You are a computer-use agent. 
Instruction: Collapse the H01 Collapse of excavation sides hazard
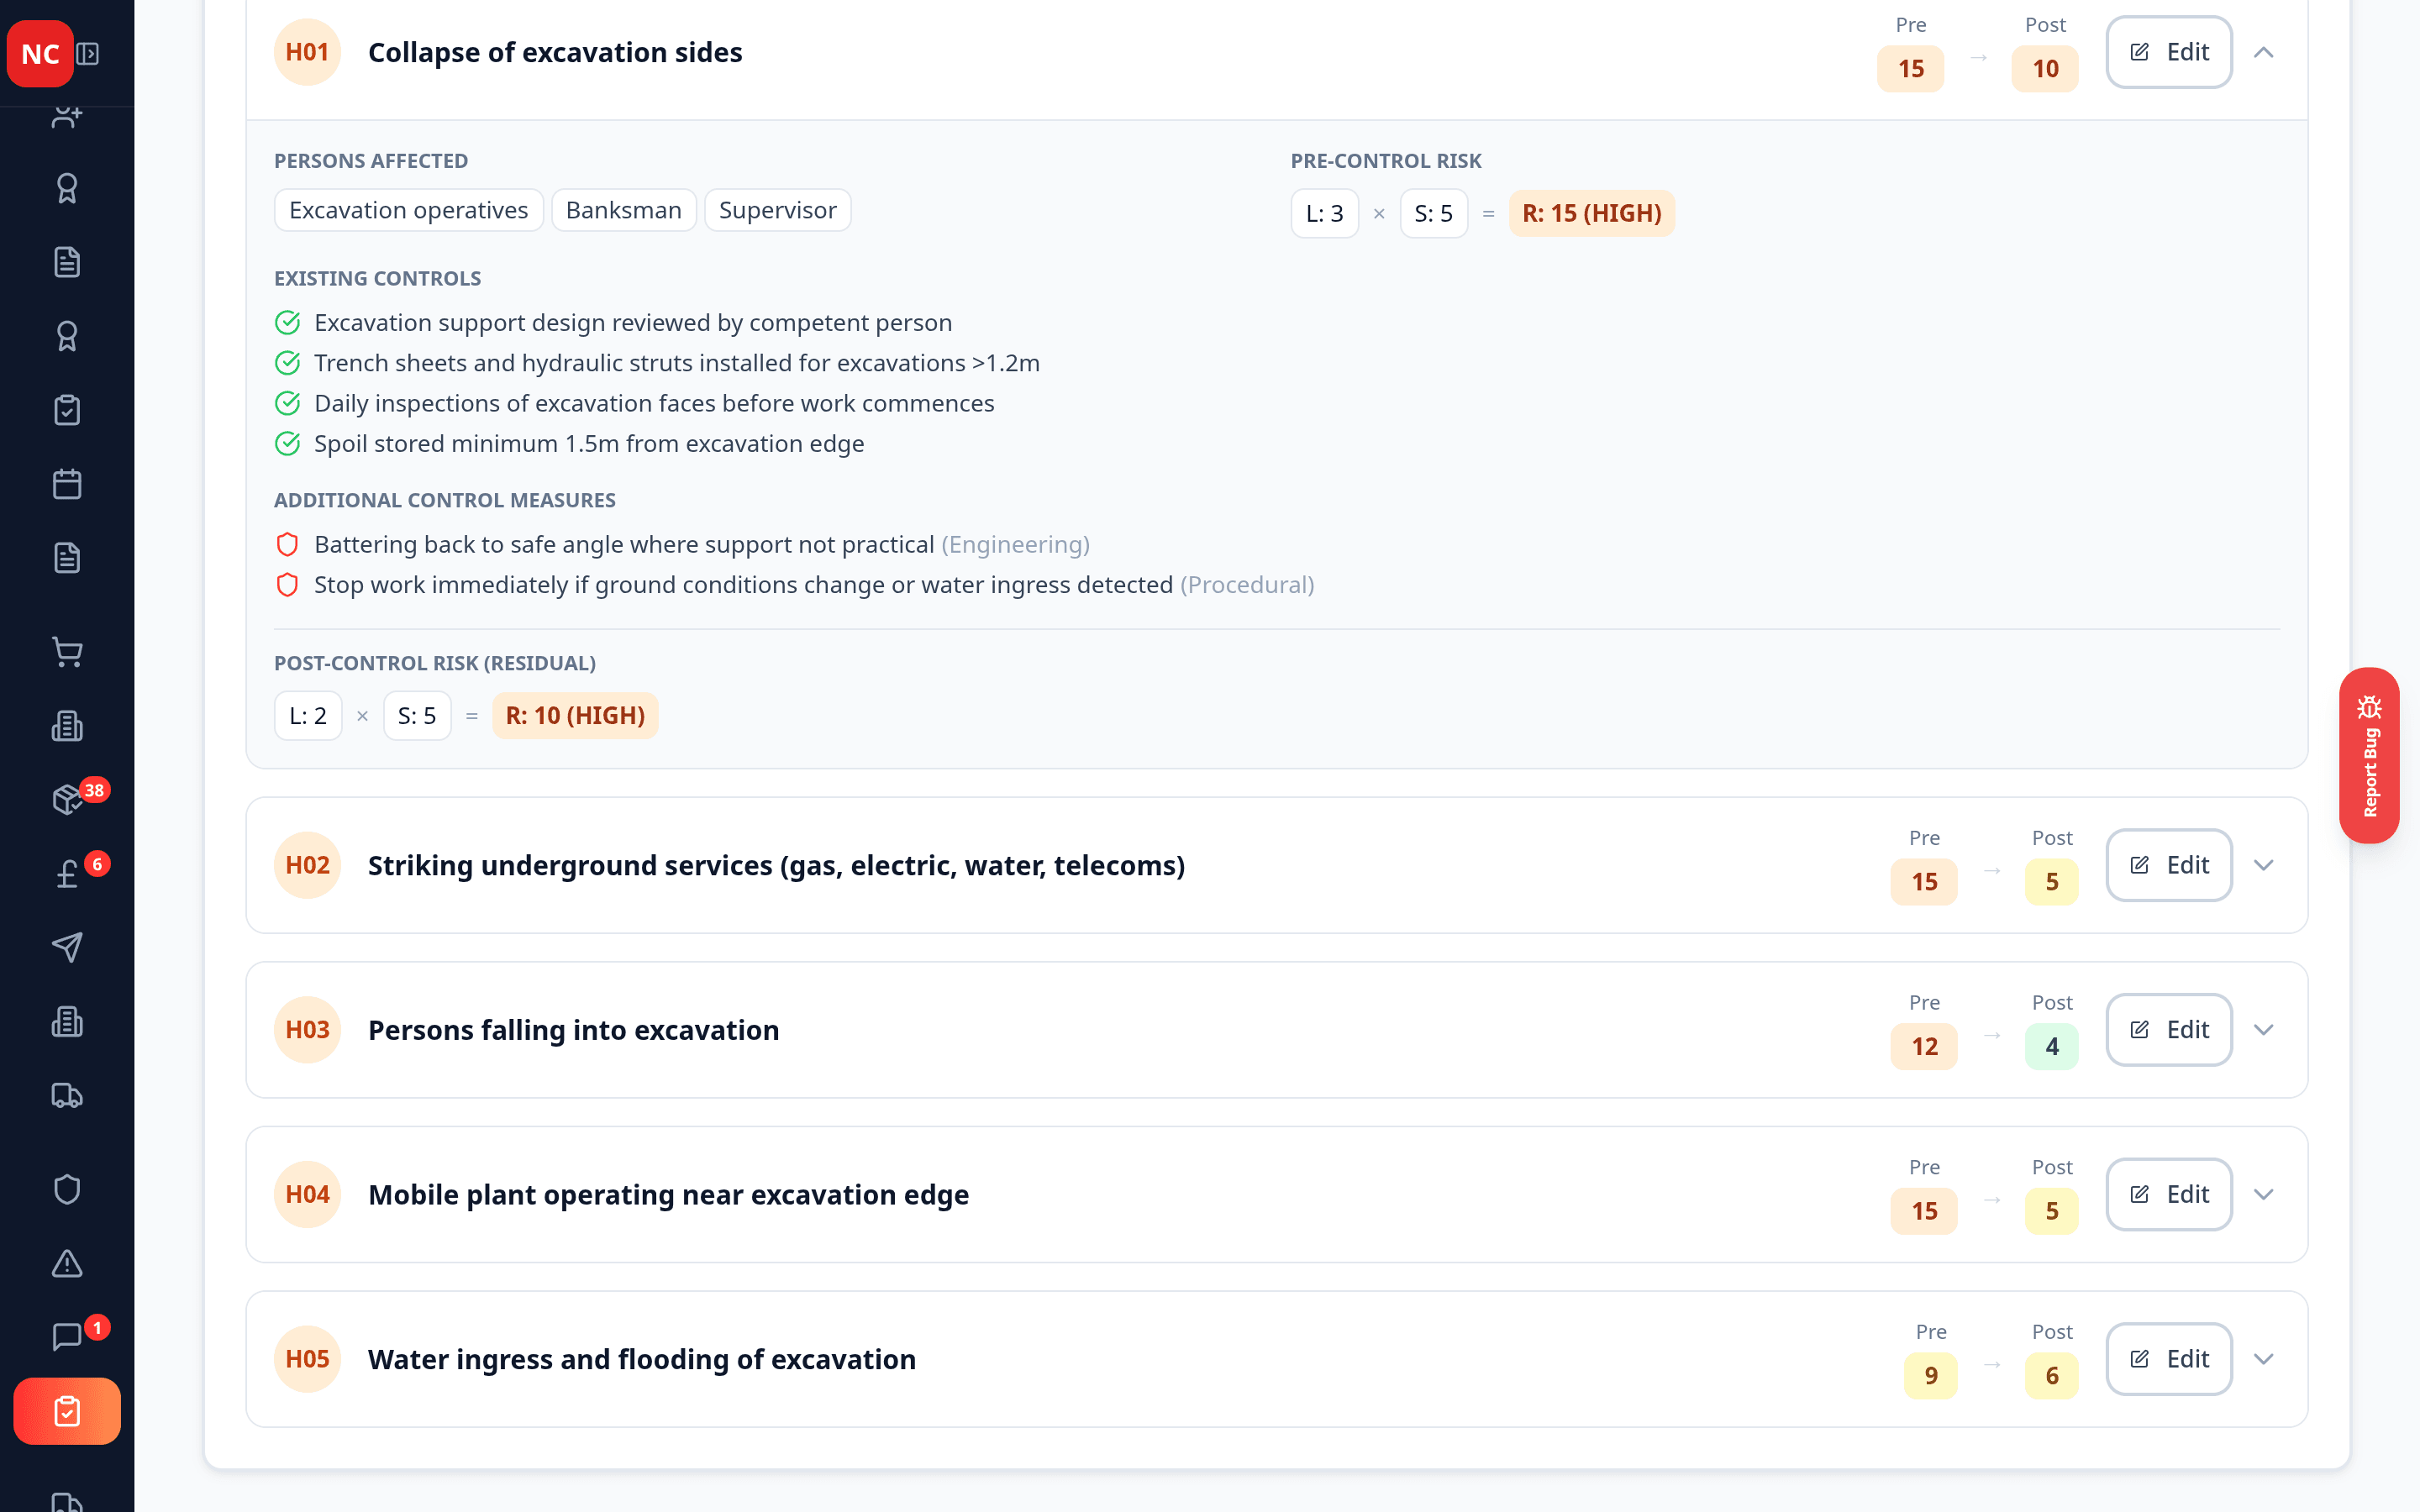coord(2263,52)
